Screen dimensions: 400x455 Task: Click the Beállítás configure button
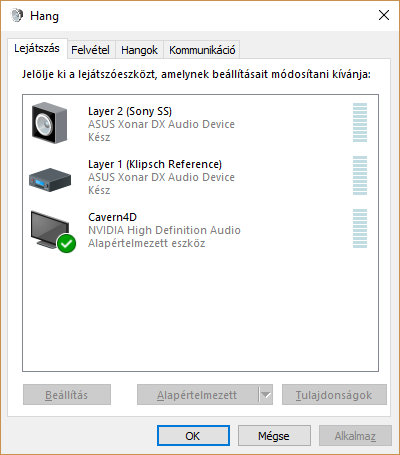click(x=67, y=395)
